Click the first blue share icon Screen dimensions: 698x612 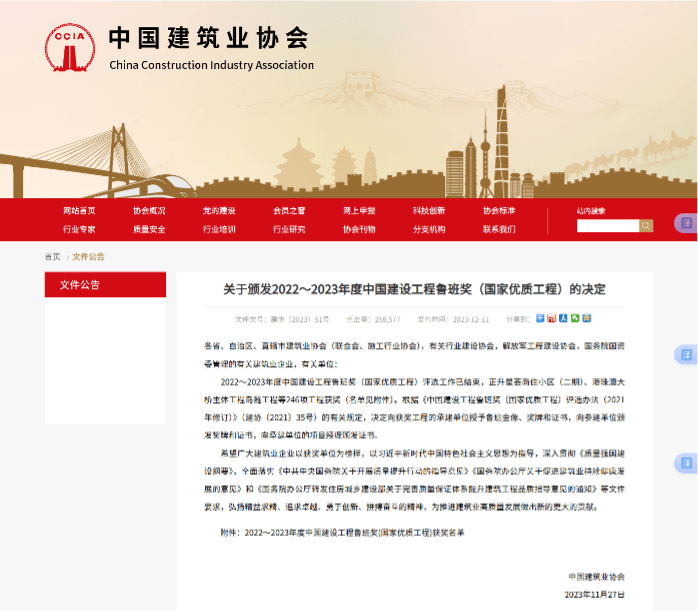tap(540, 319)
